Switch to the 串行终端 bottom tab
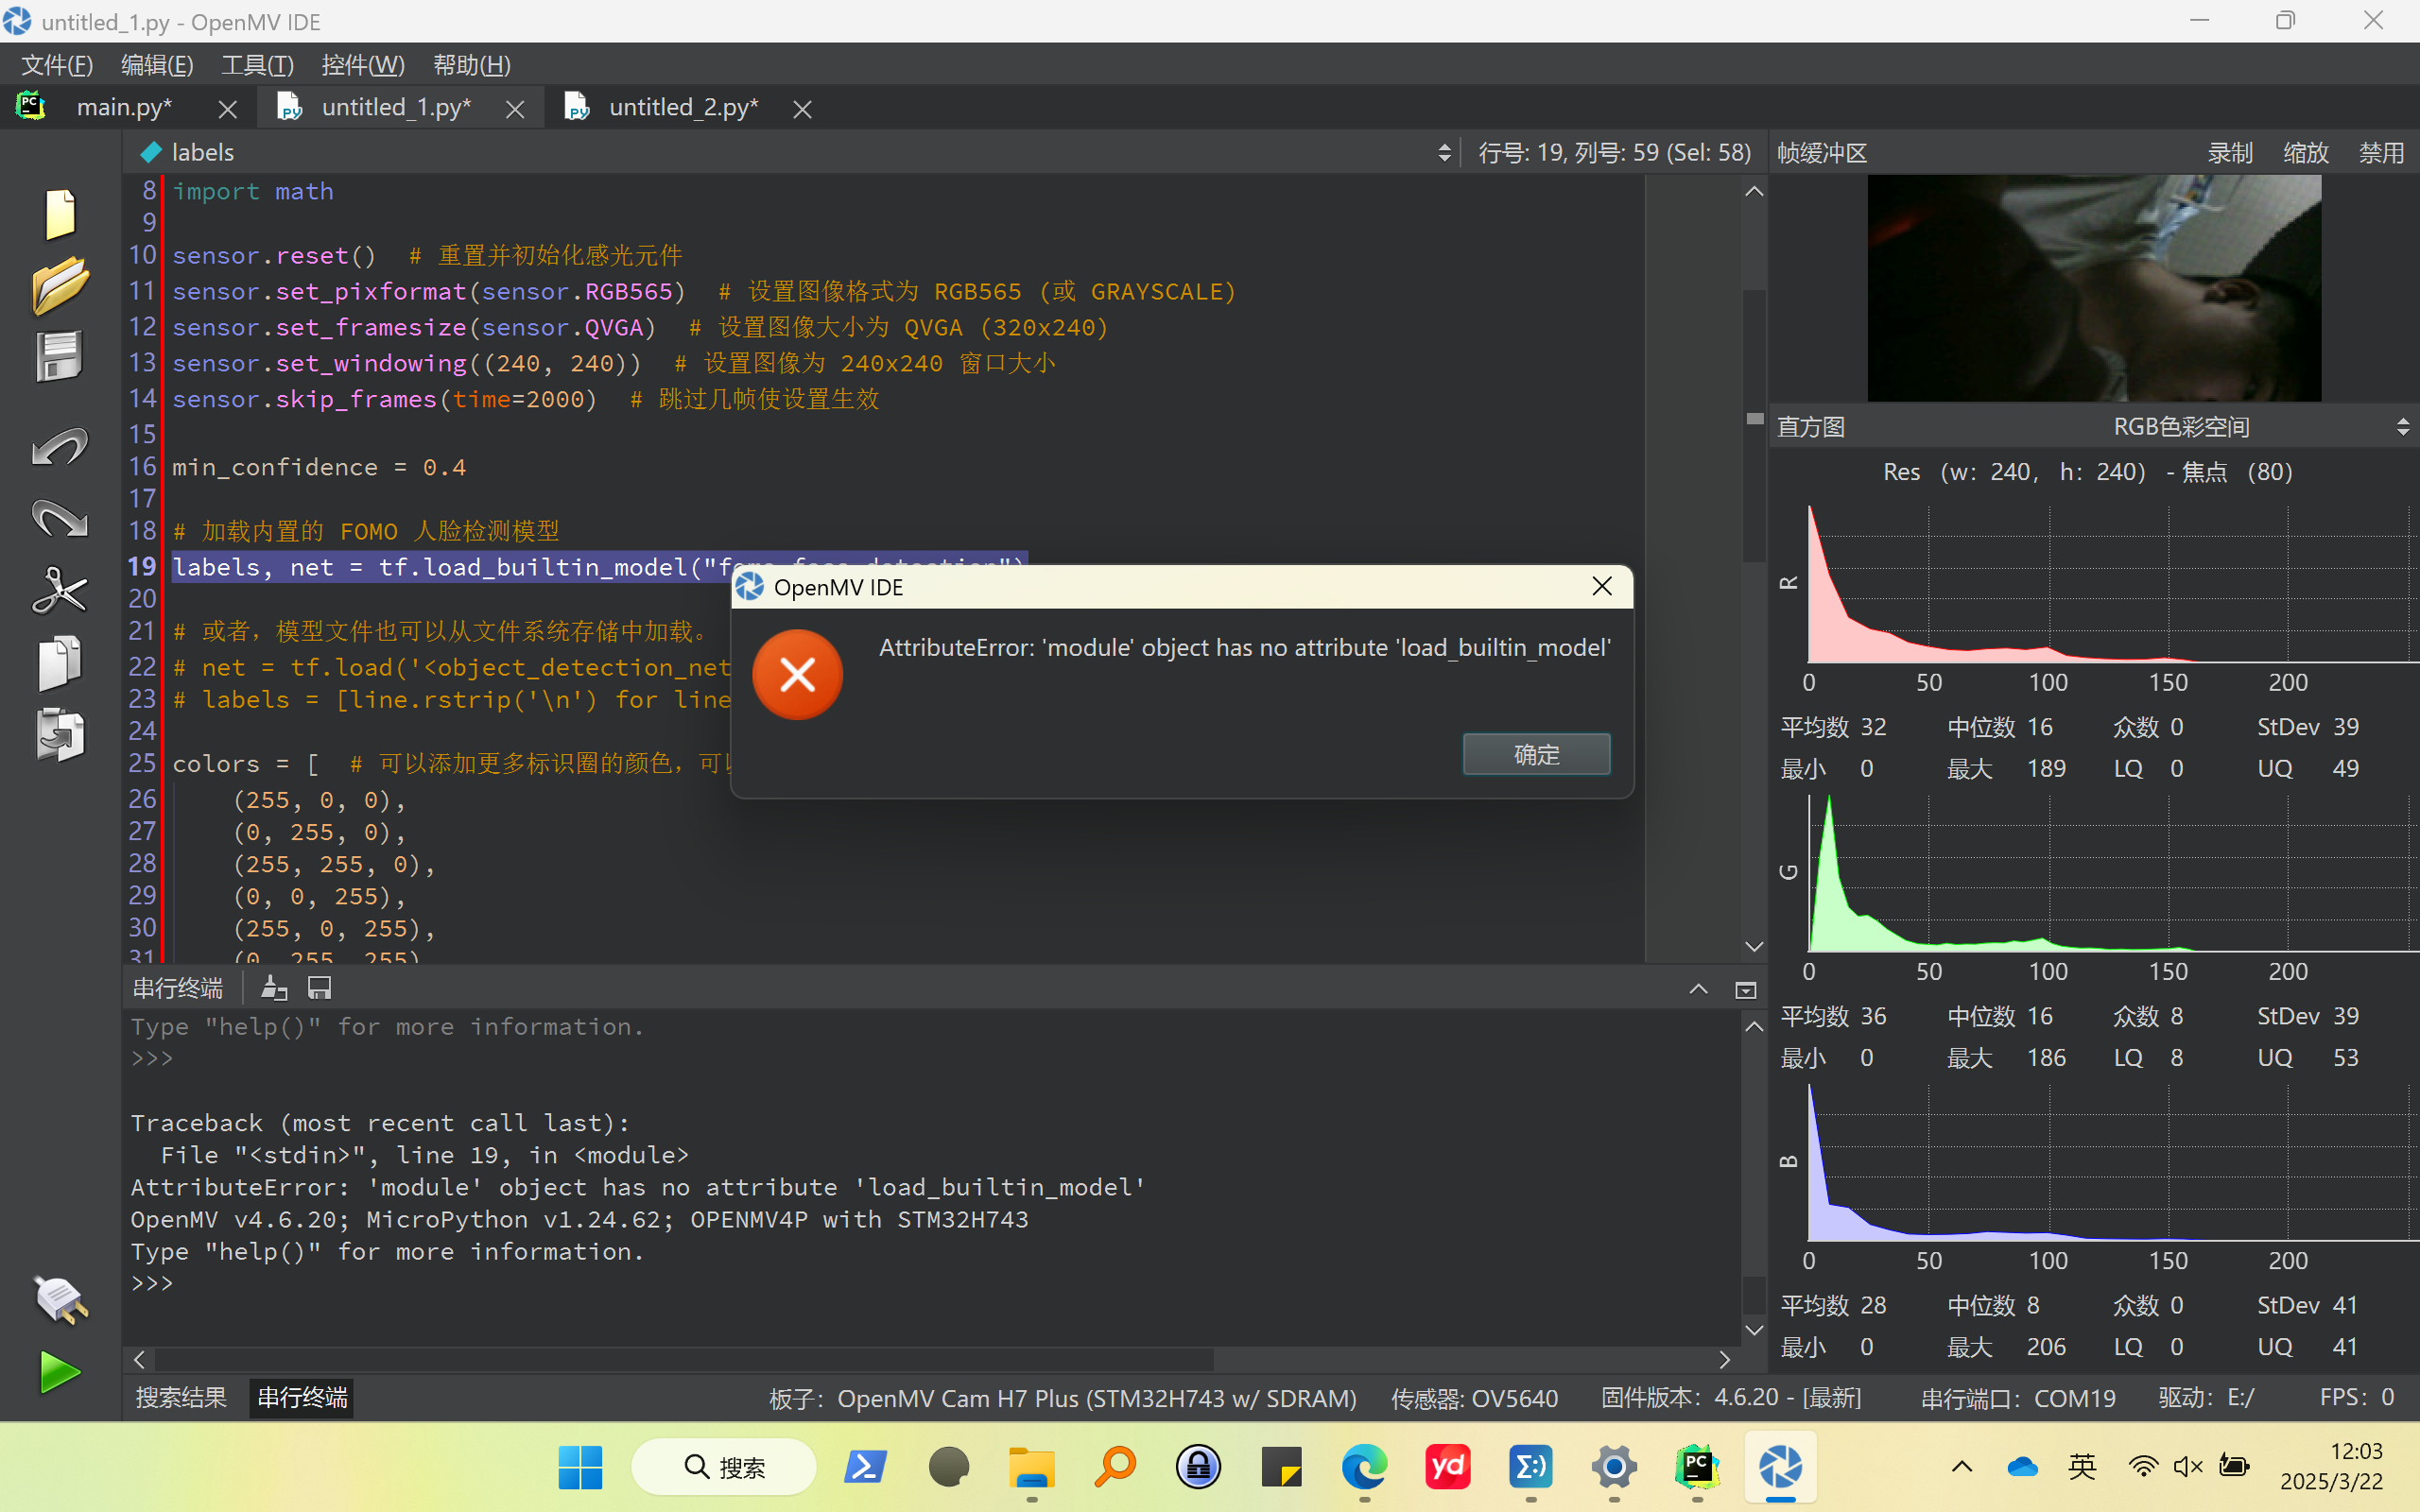The height and width of the screenshot is (1512, 2420). coord(302,1397)
